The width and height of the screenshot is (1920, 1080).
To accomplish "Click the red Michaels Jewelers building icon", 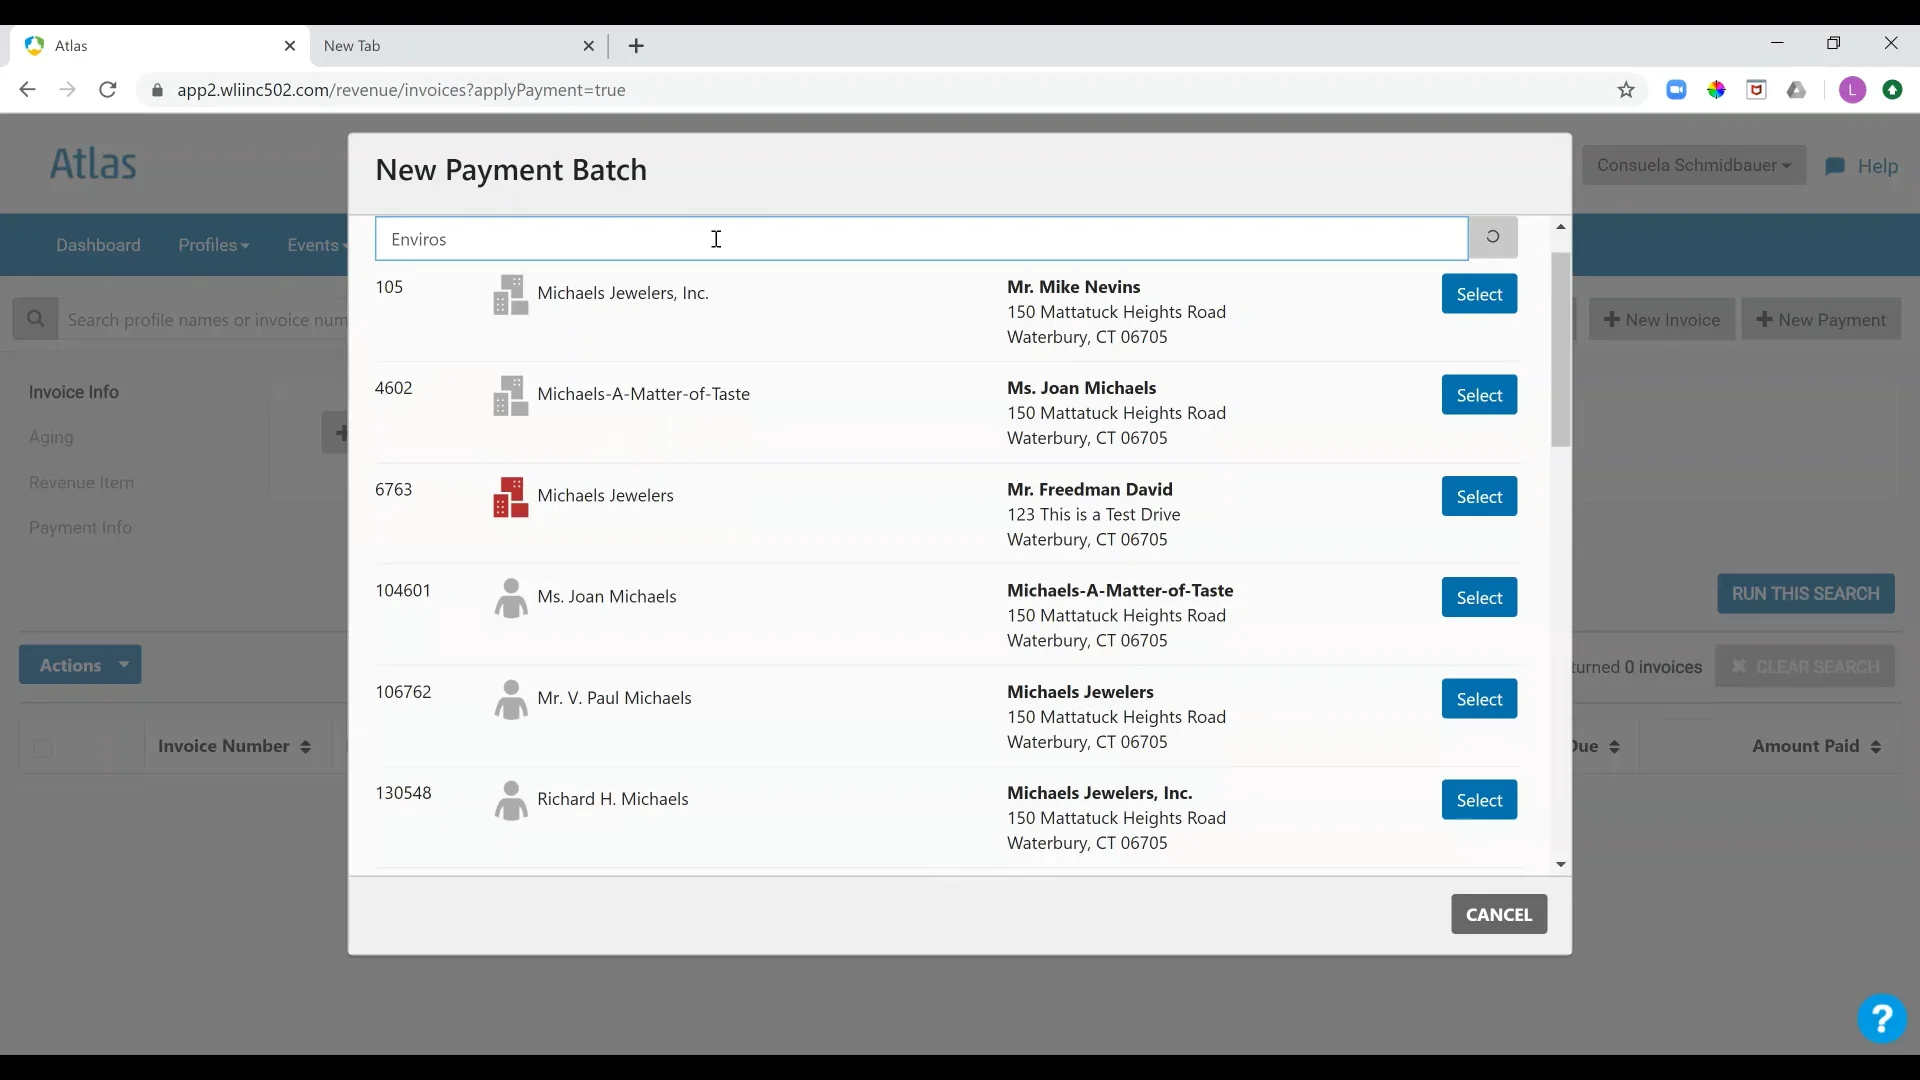I will click(x=510, y=497).
